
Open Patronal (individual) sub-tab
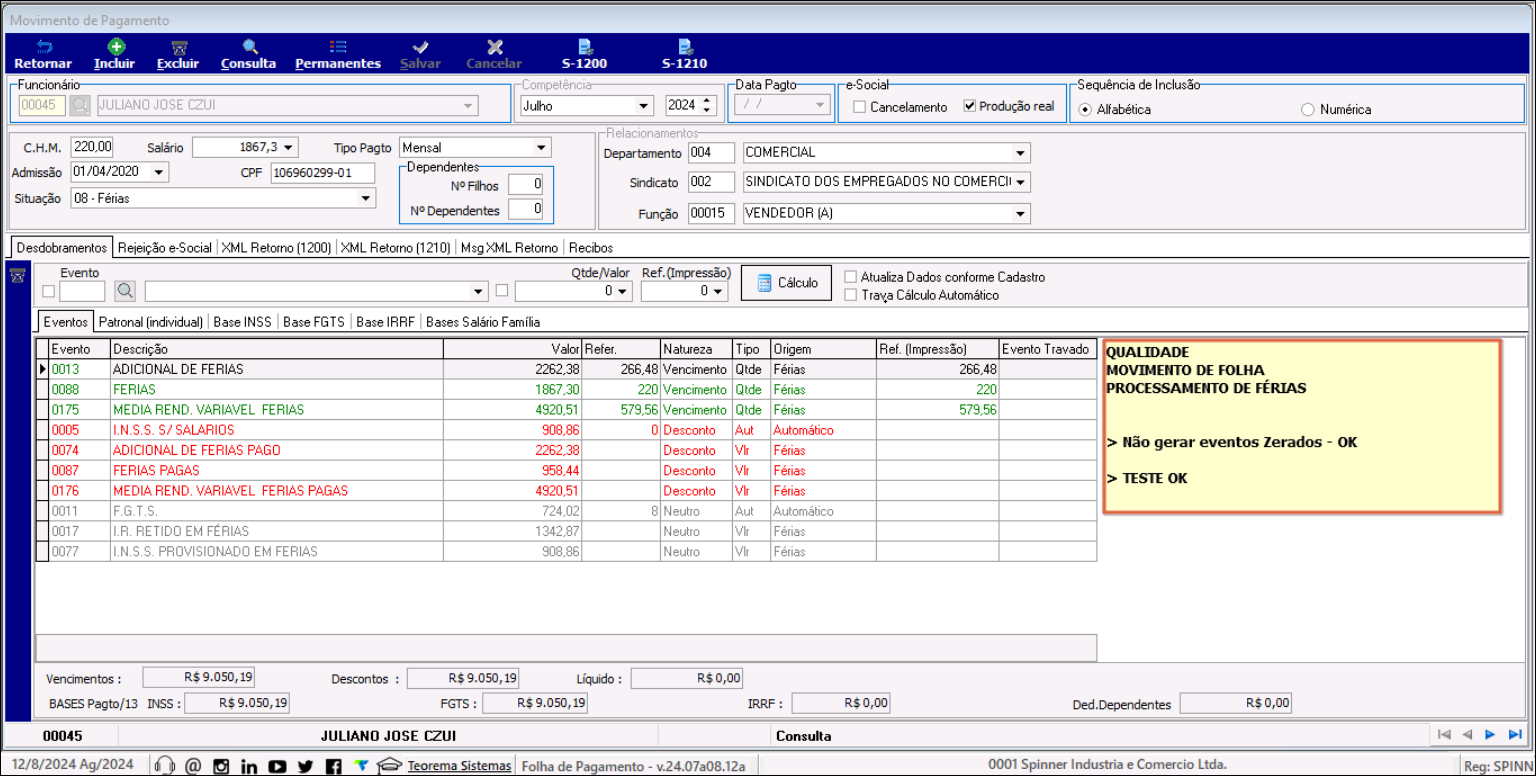[150, 322]
